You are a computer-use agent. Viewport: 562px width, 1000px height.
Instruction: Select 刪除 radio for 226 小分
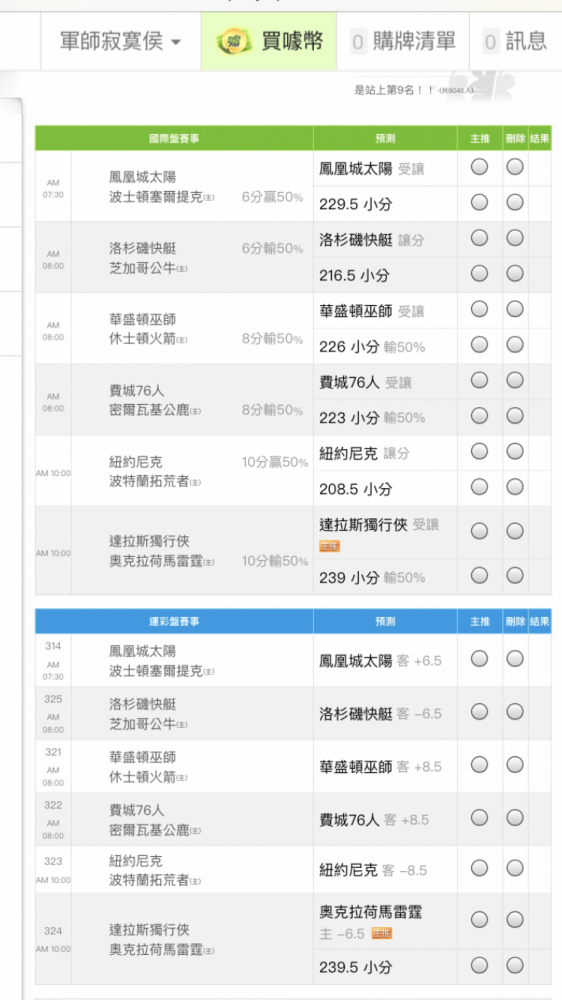[515, 345]
